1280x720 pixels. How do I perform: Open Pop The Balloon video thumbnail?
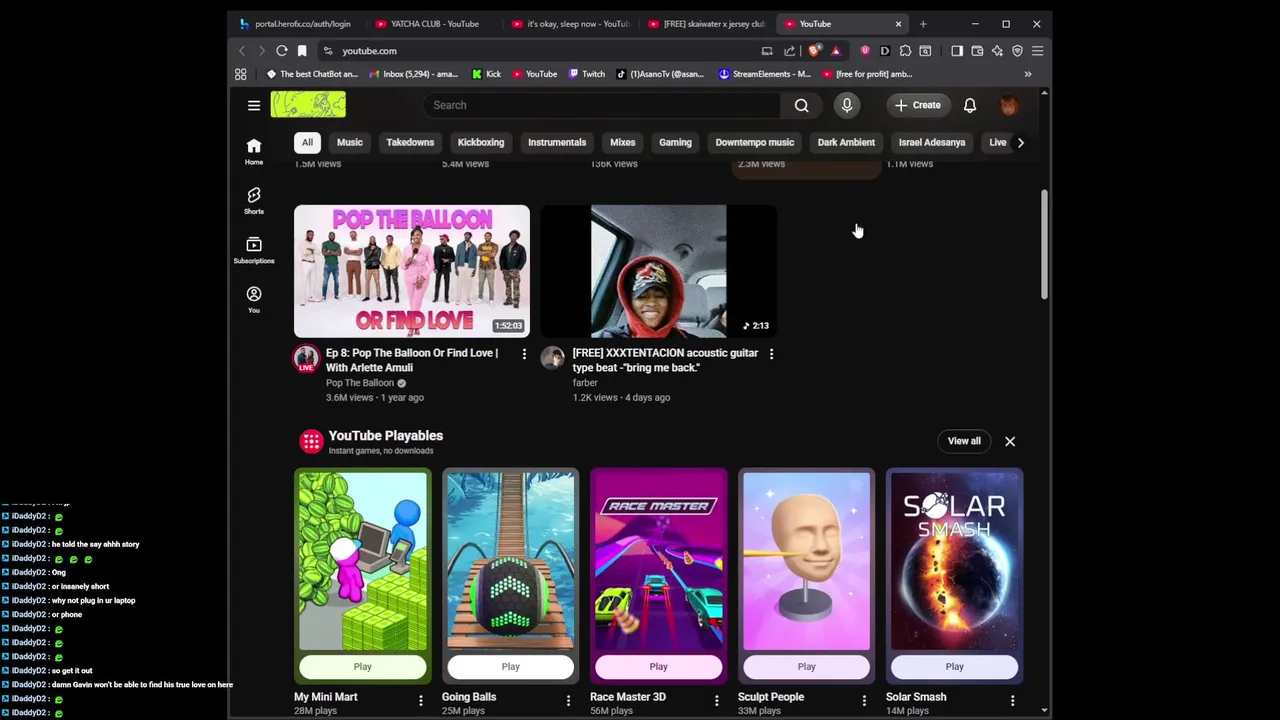(x=412, y=271)
